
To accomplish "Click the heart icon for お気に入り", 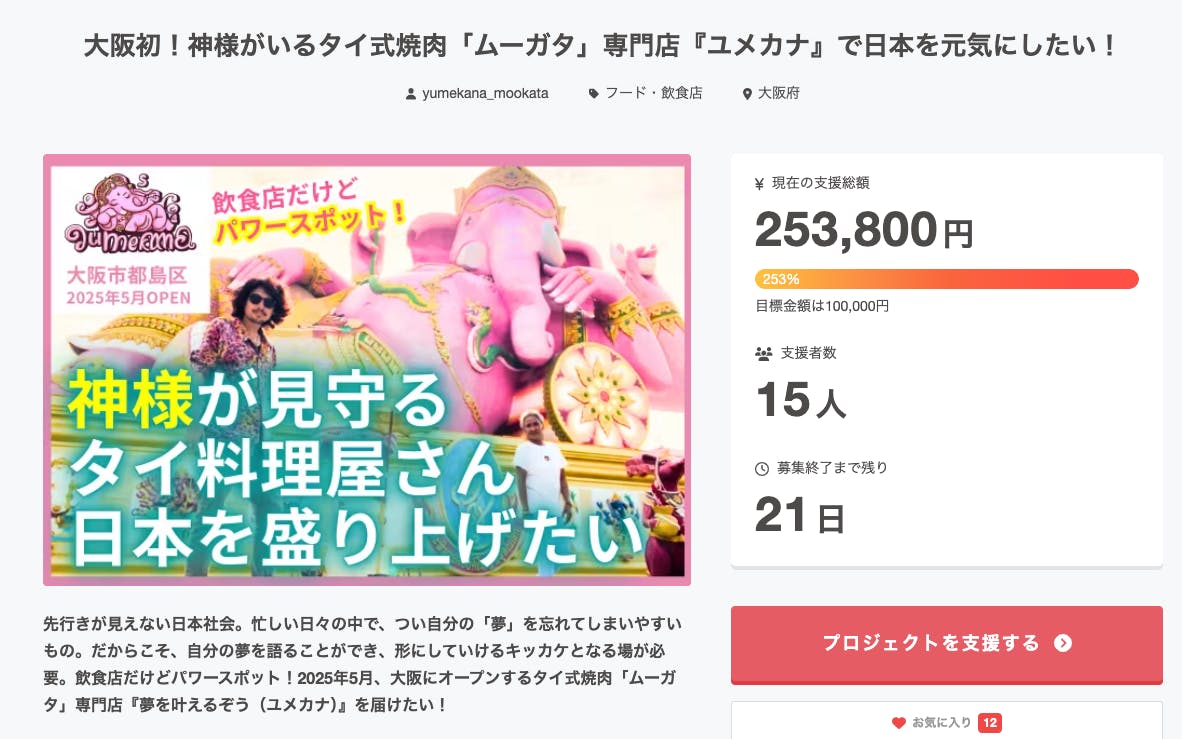I will pyautogui.click(x=898, y=722).
